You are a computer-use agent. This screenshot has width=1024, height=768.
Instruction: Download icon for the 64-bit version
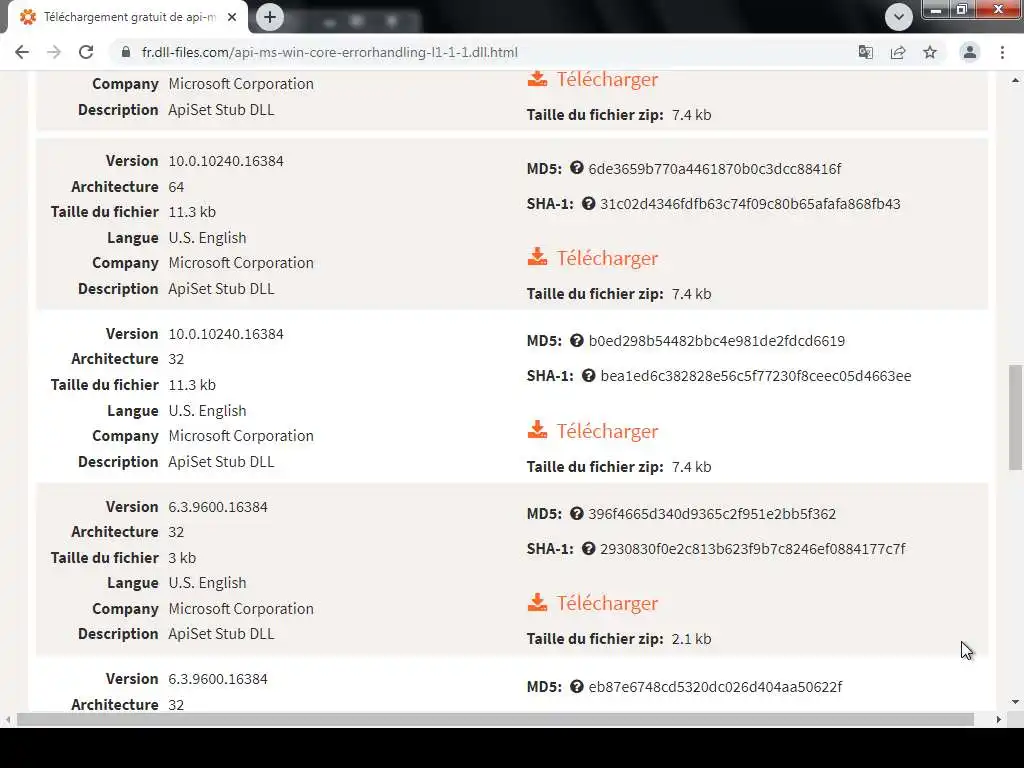(x=537, y=257)
